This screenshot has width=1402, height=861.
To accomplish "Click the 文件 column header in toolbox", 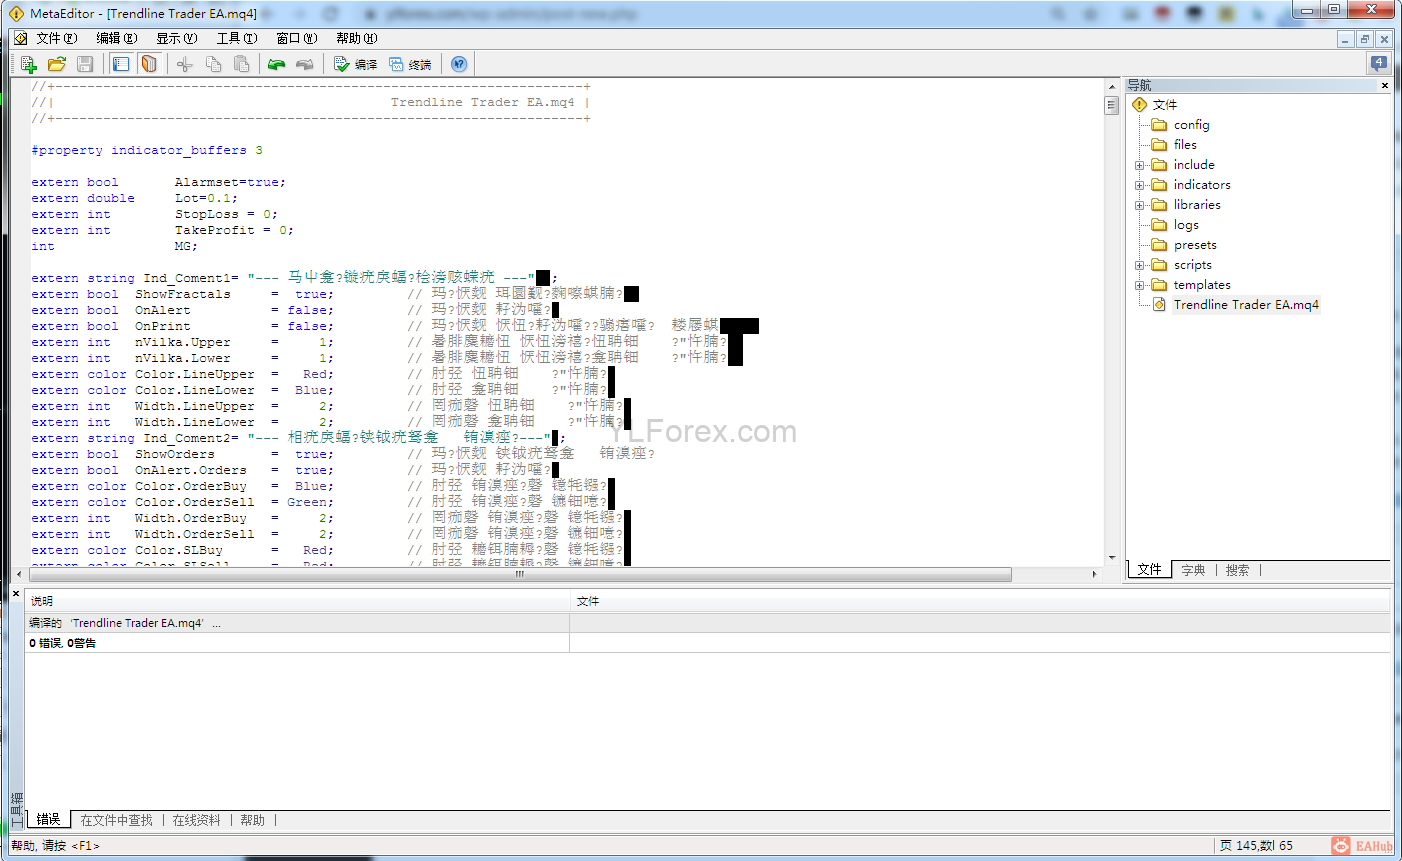I will (x=980, y=601).
